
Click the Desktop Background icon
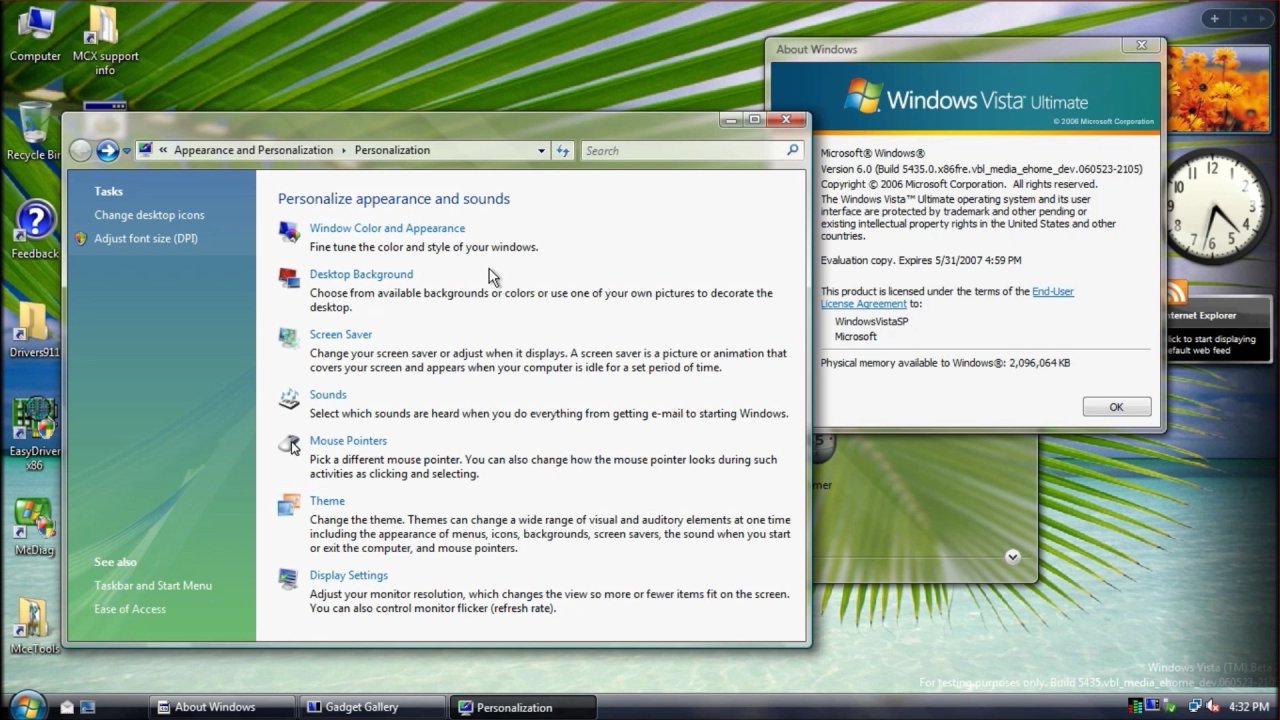289,278
